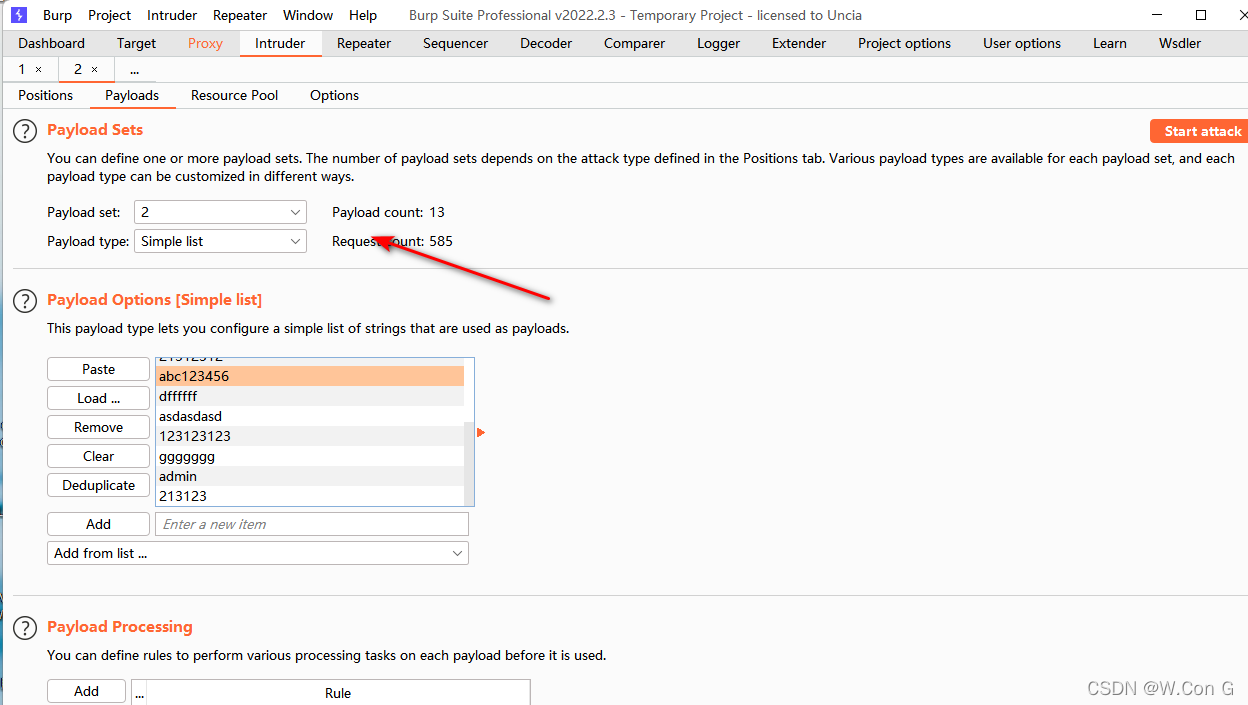The width and height of the screenshot is (1248, 705).
Task: Click the Remove button
Action: (98, 427)
